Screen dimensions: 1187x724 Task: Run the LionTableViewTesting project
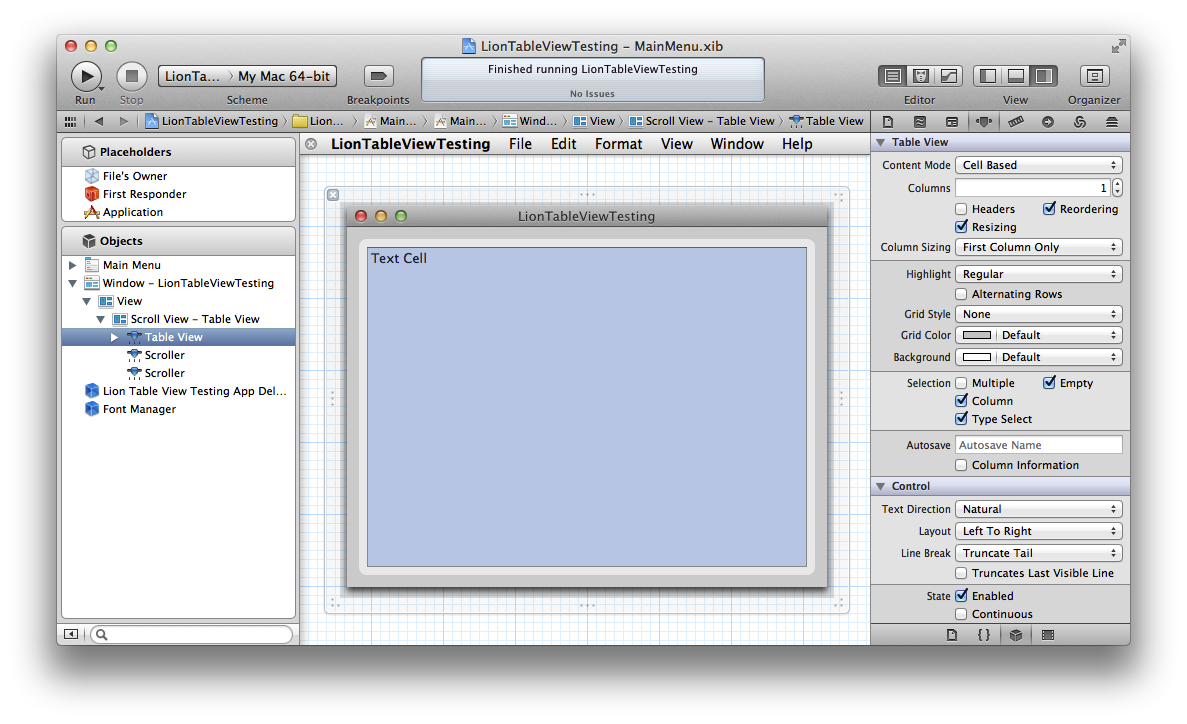pos(86,76)
